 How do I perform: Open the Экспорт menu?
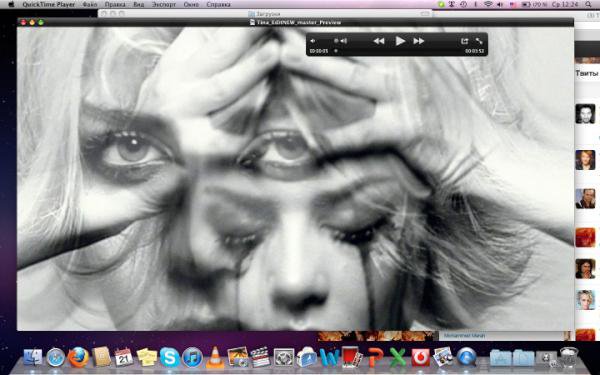[x=164, y=5]
